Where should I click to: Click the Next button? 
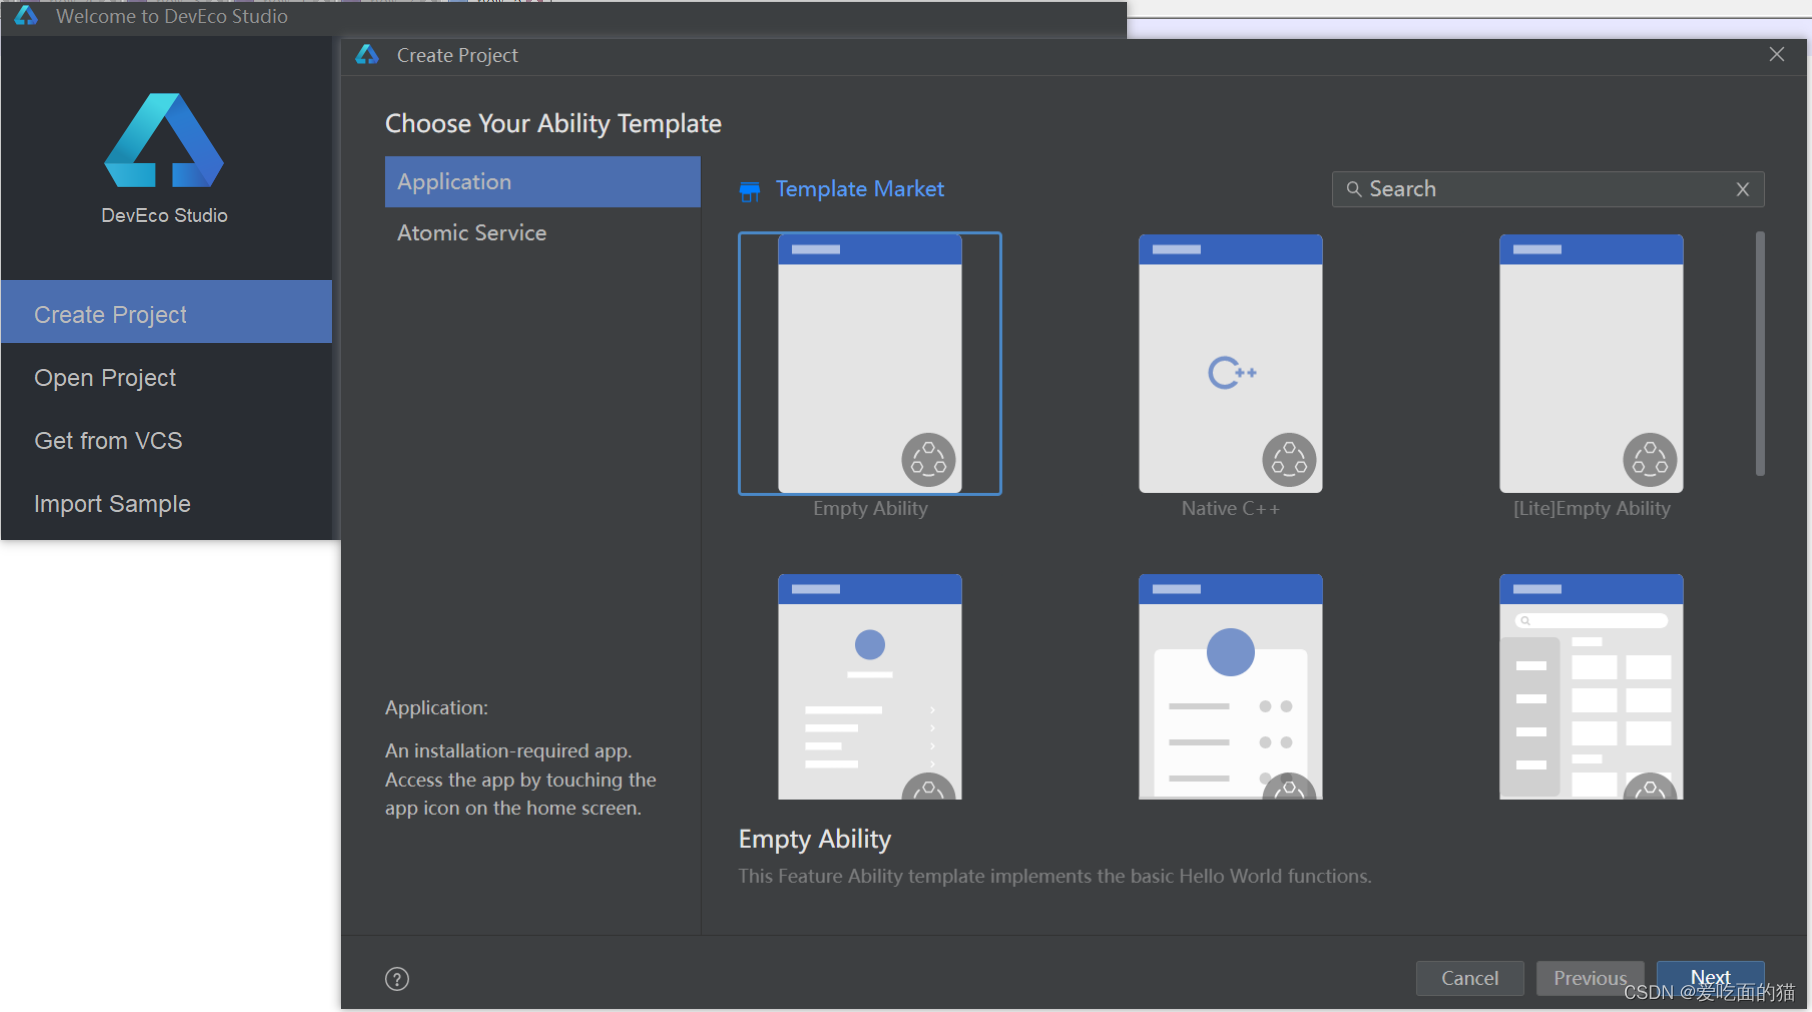coord(1710,978)
